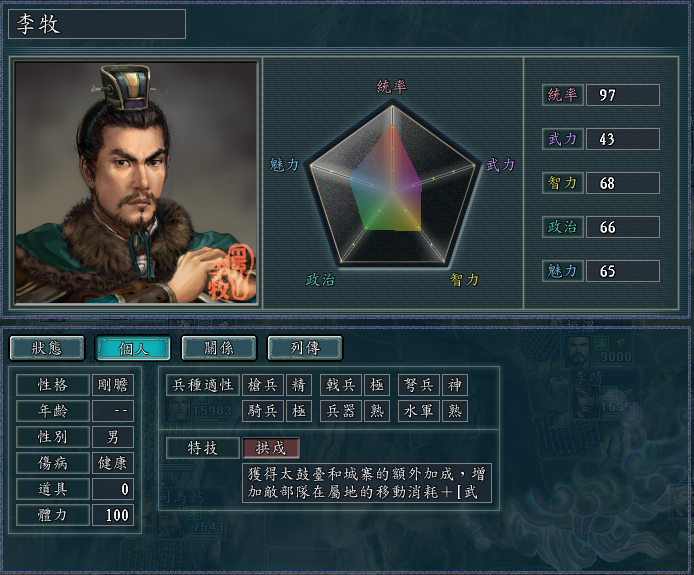Screen dimensions: 694x575
Task: Click the 水軍 troop aptitude cell
Action: point(419,411)
